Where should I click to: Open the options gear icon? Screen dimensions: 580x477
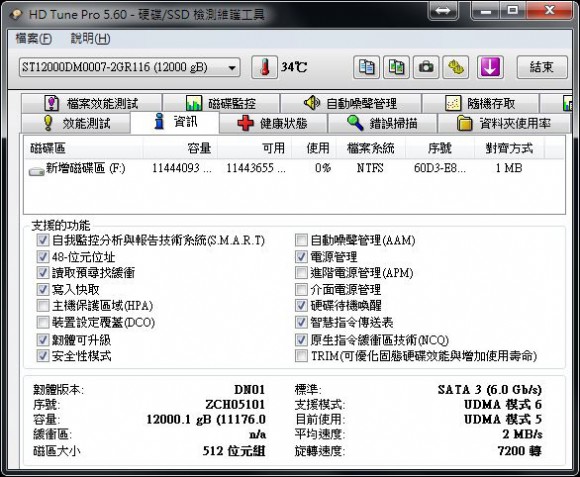[456, 67]
